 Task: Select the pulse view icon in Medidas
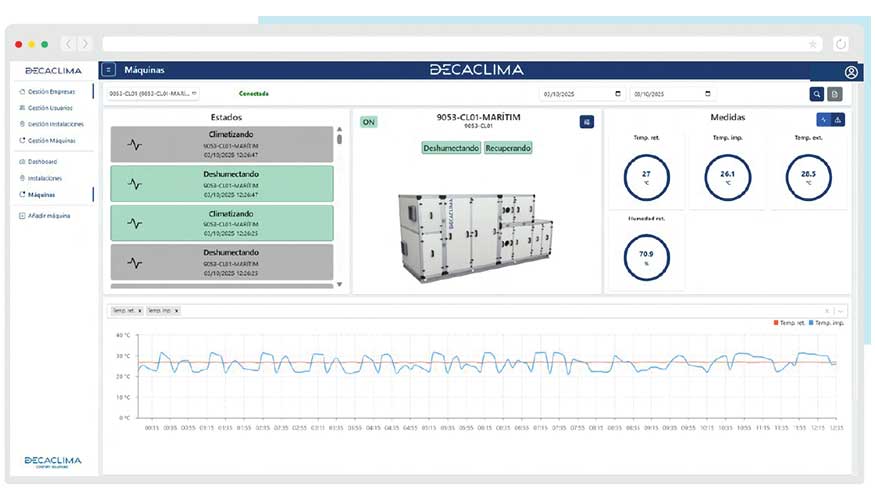[823, 119]
